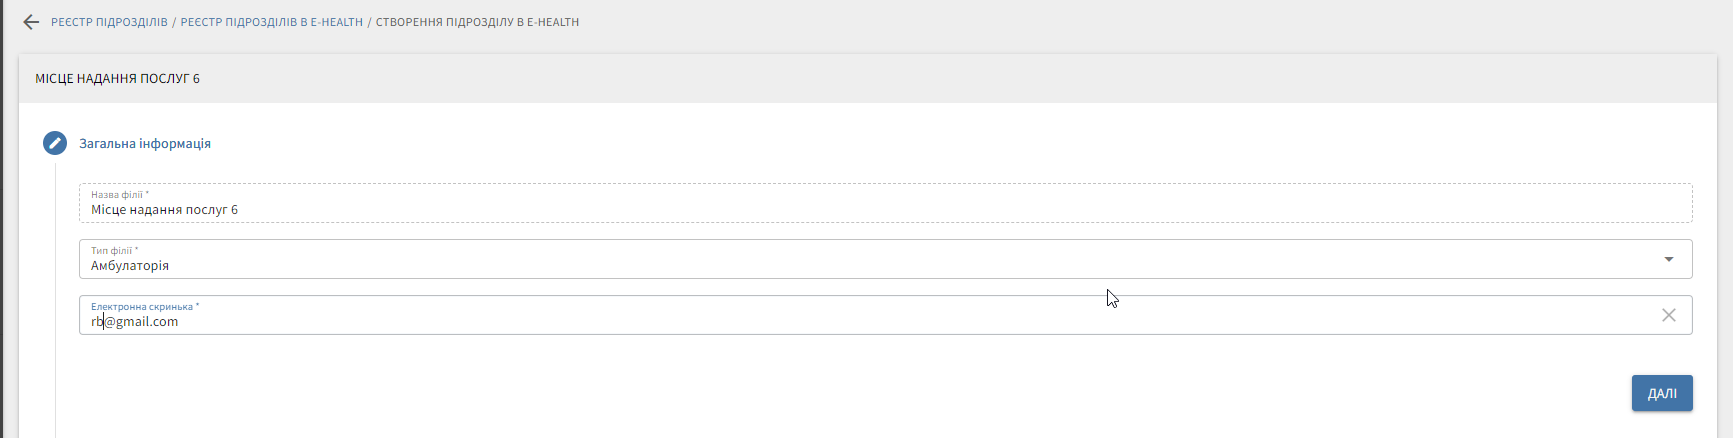Click the Місце надання послуг 6 name text
1733x438 pixels.
coord(164,210)
